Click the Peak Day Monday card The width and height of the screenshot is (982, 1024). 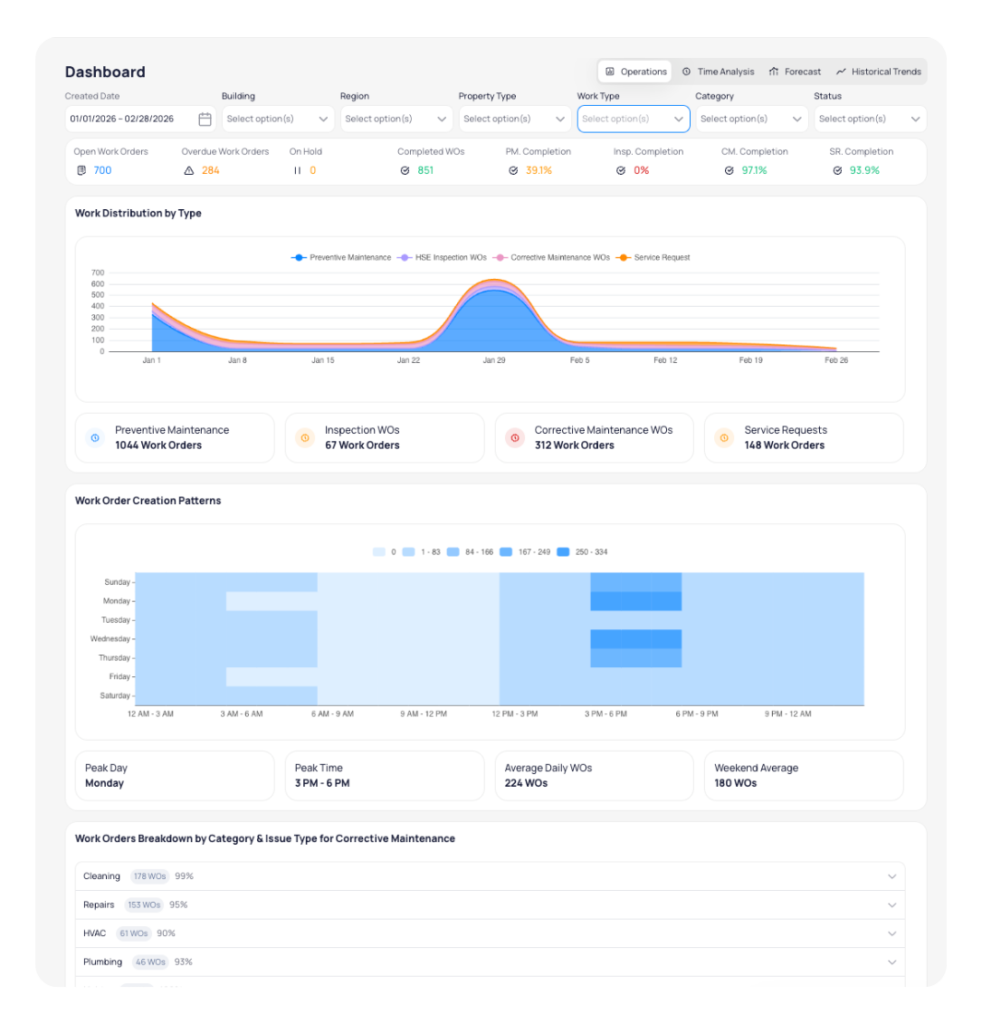click(x=174, y=776)
